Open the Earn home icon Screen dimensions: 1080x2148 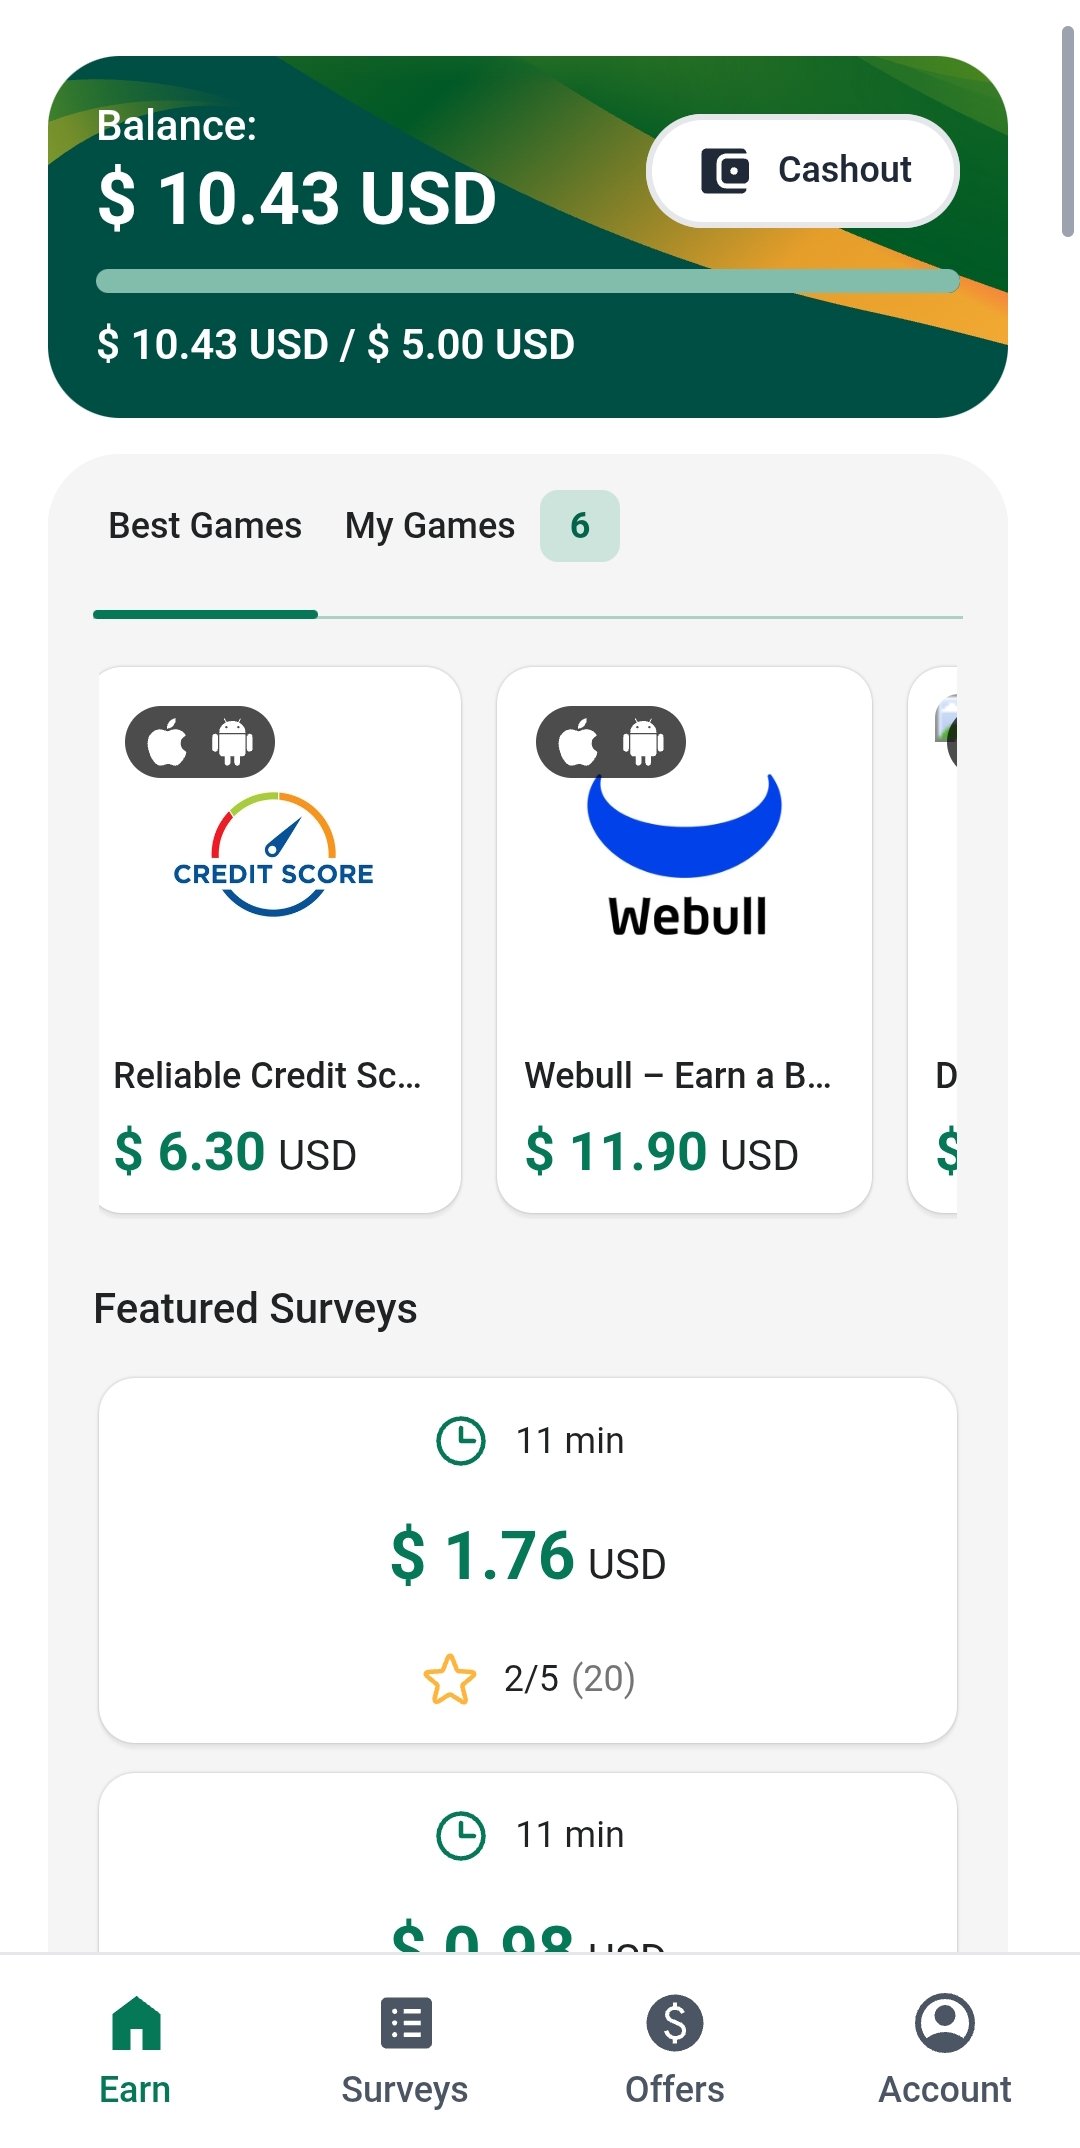point(136,2022)
